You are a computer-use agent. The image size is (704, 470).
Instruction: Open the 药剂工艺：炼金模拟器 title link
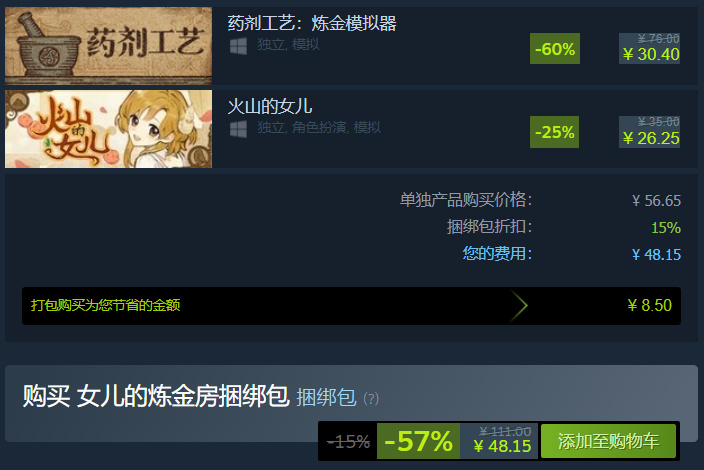click(x=312, y=23)
